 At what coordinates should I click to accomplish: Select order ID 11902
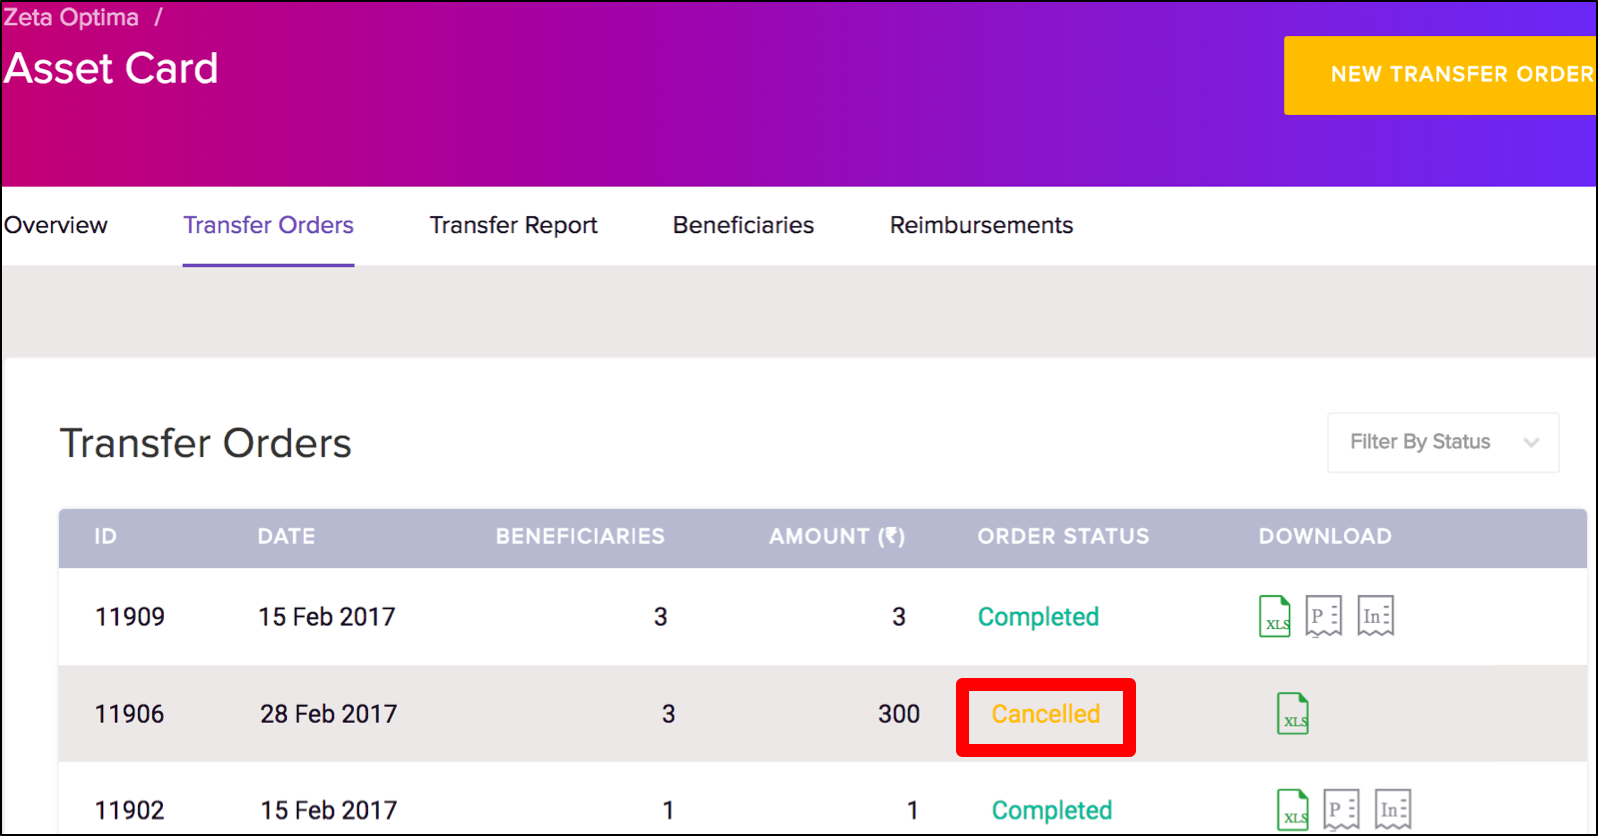pos(129,810)
